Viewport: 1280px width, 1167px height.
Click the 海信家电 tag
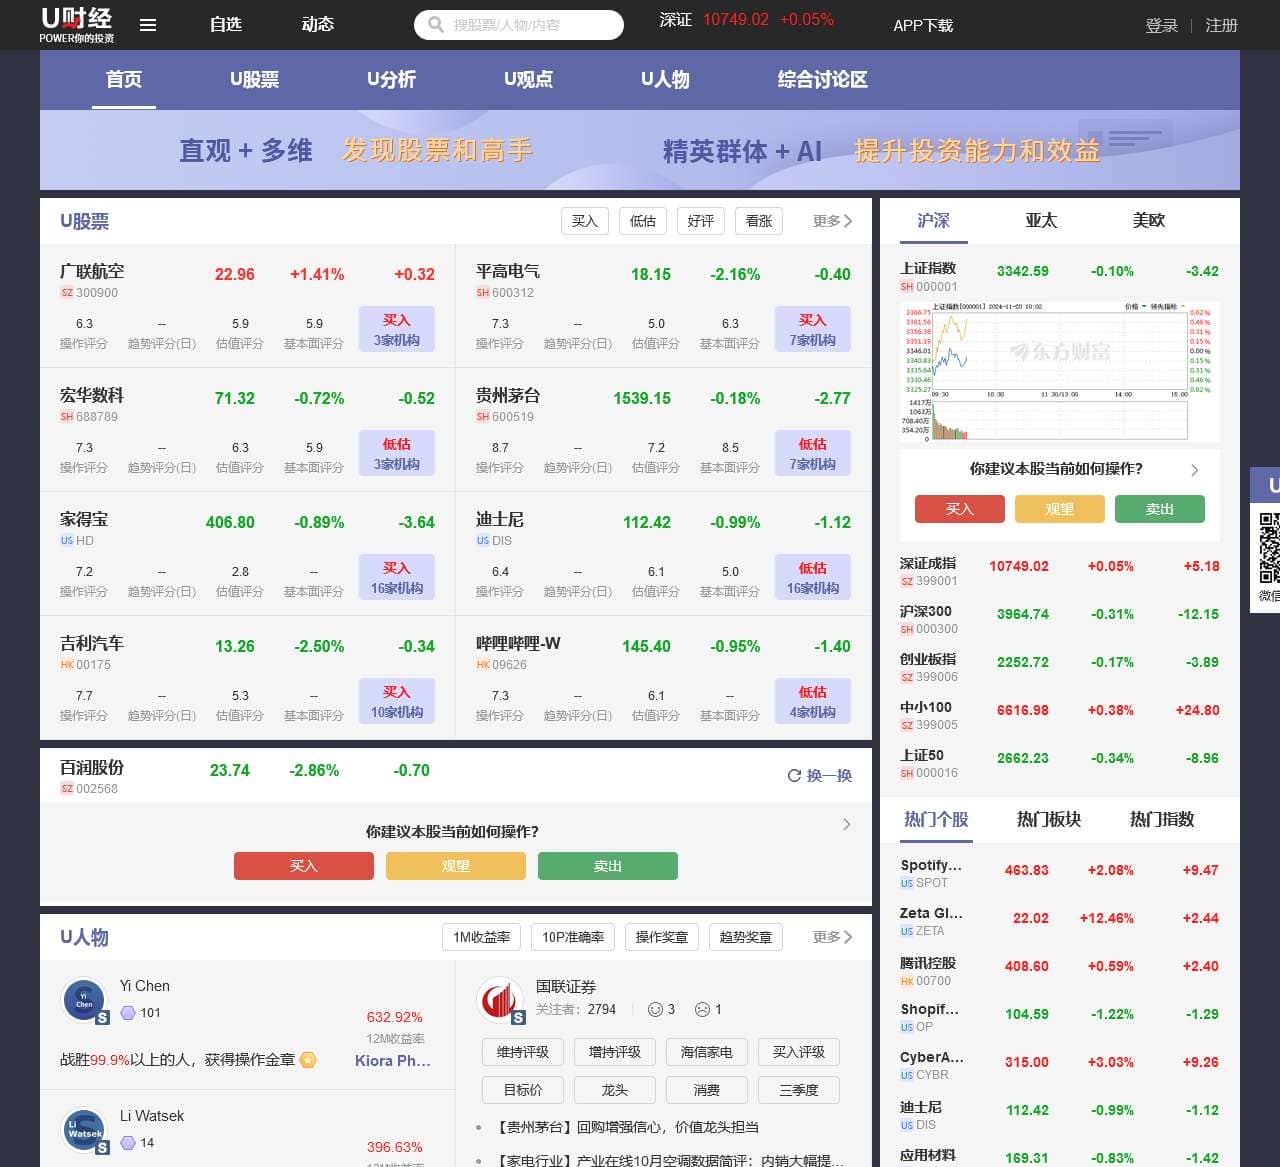pos(707,1052)
